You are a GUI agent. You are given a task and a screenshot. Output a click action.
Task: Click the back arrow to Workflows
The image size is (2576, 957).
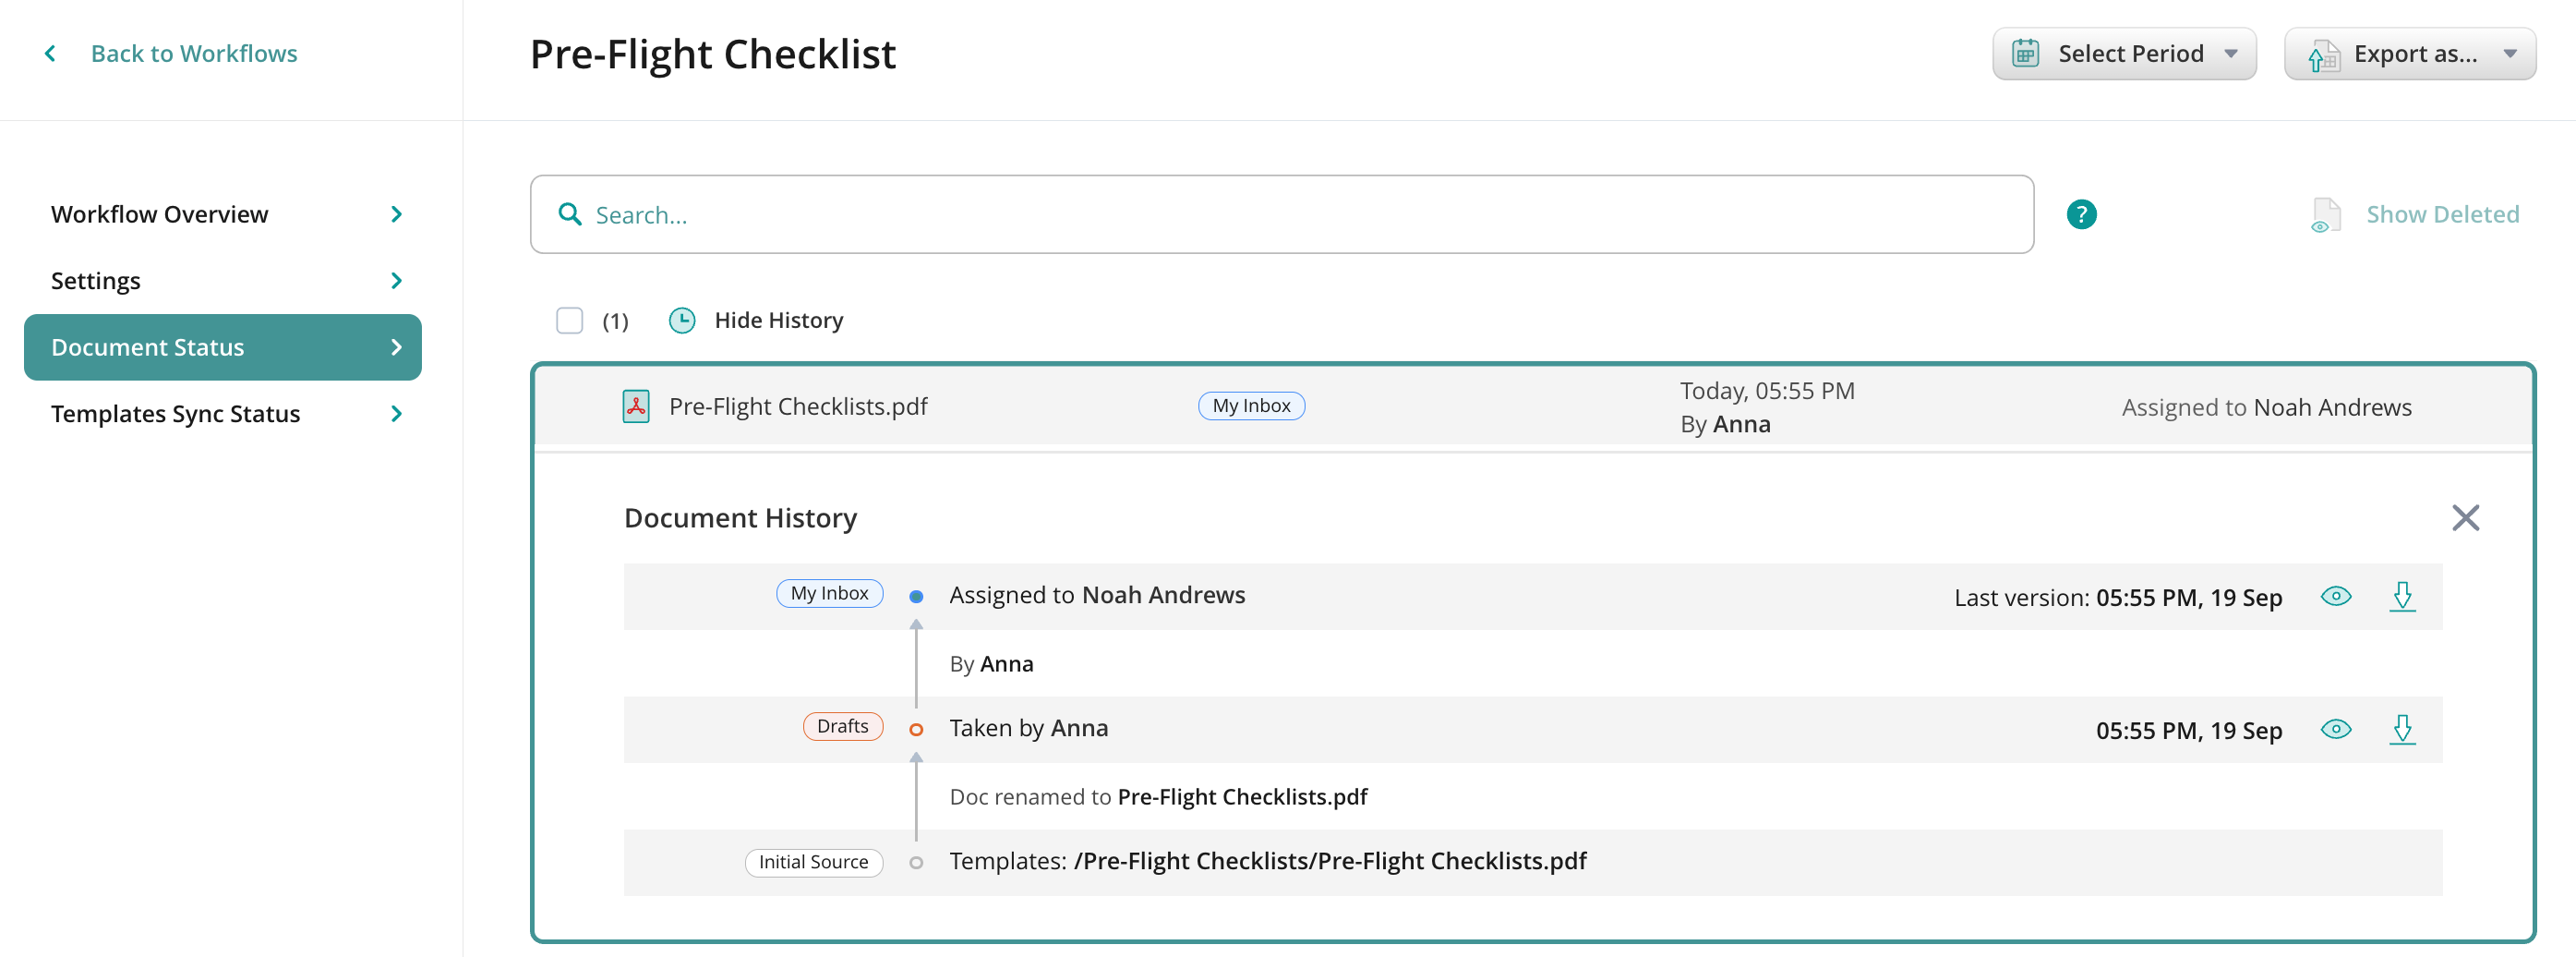(50, 53)
